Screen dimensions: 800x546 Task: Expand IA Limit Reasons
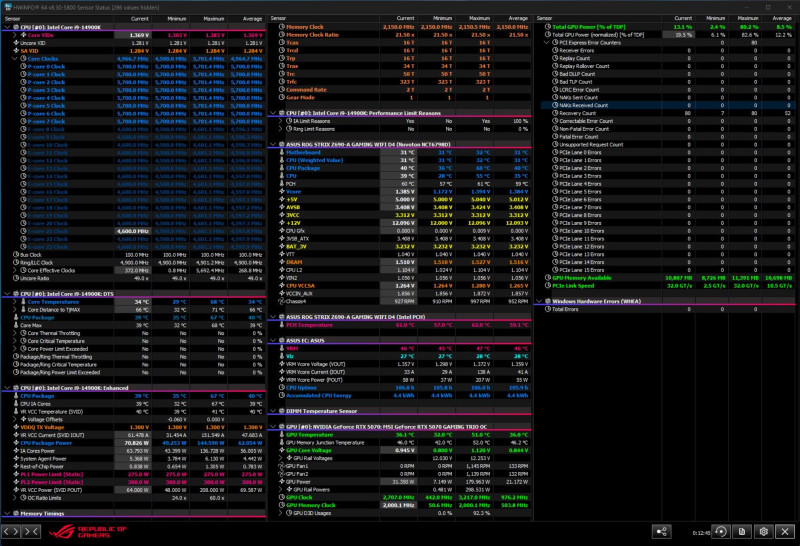(281, 121)
